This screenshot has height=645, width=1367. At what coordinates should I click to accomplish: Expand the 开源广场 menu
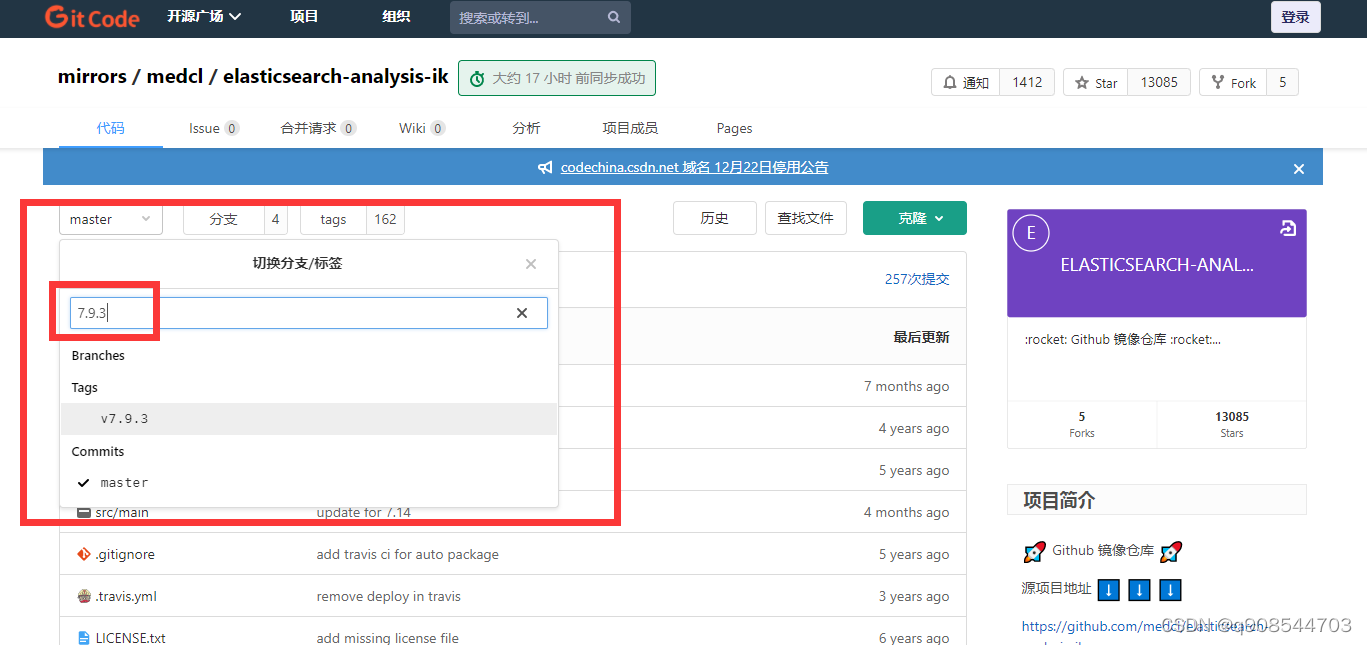click(204, 17)
